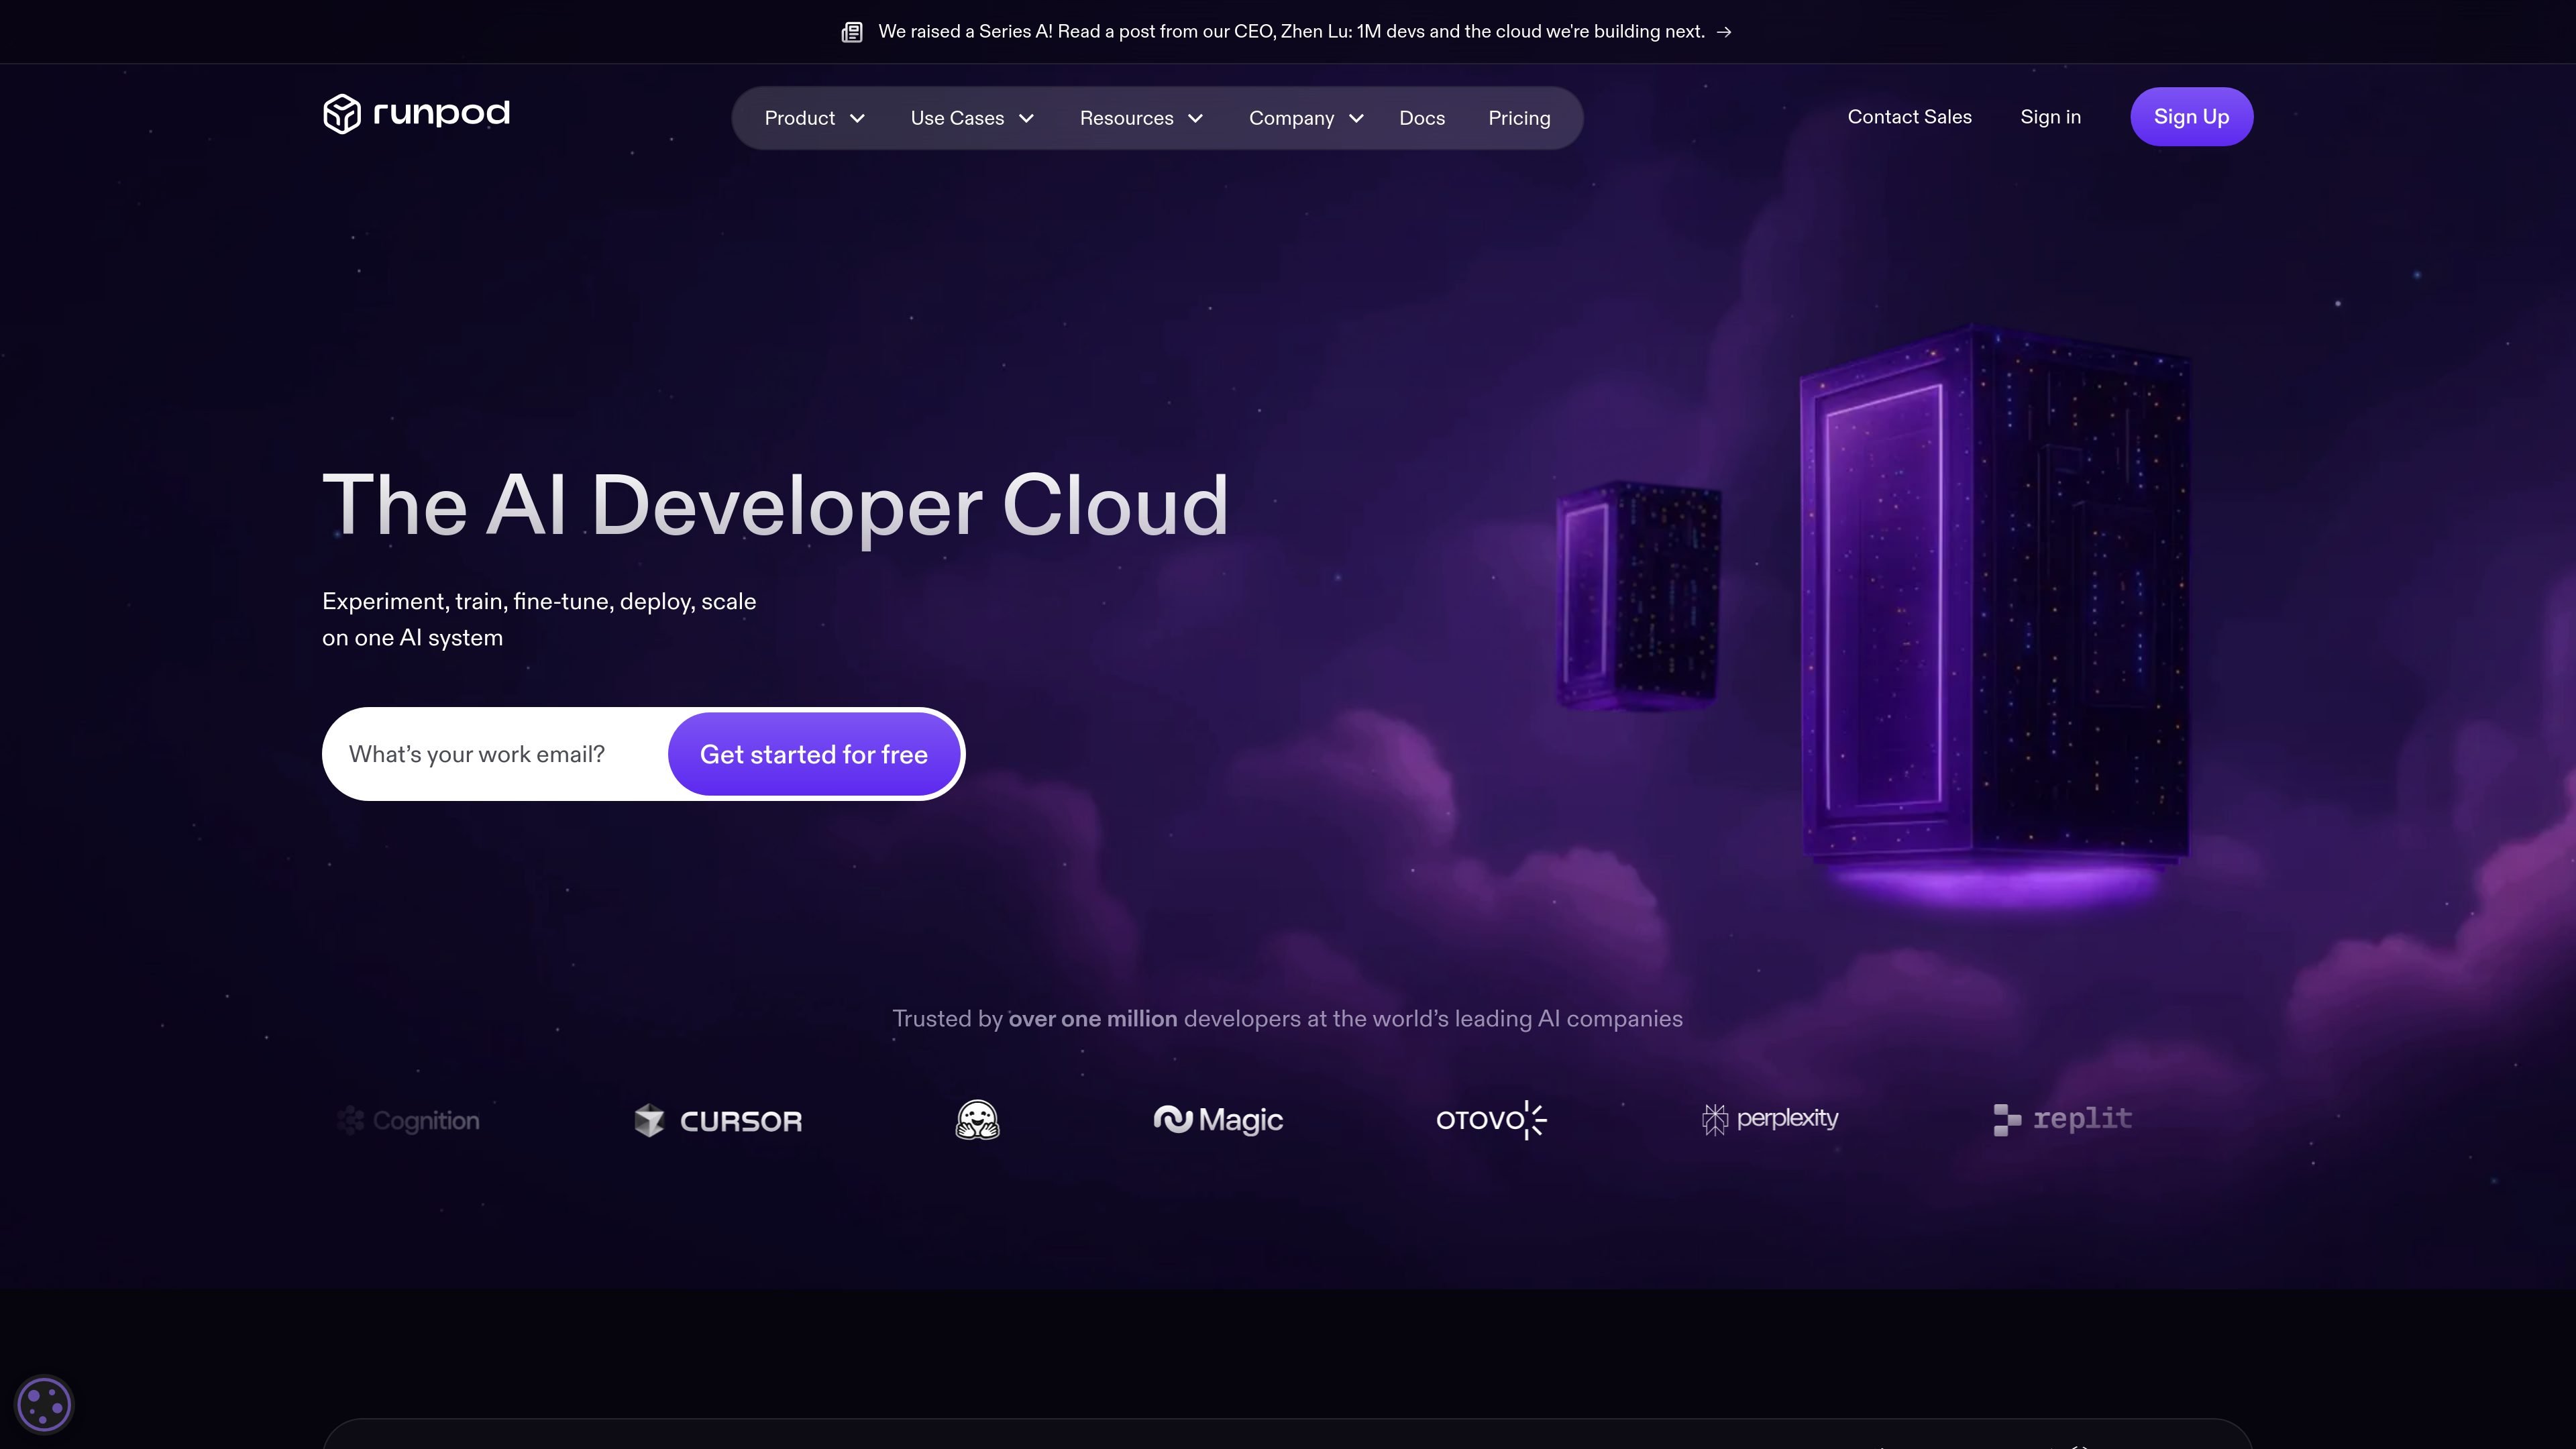Click the Sign Up button
The width and height of the screenshot is (2576, 1449).
point(2191,117)
